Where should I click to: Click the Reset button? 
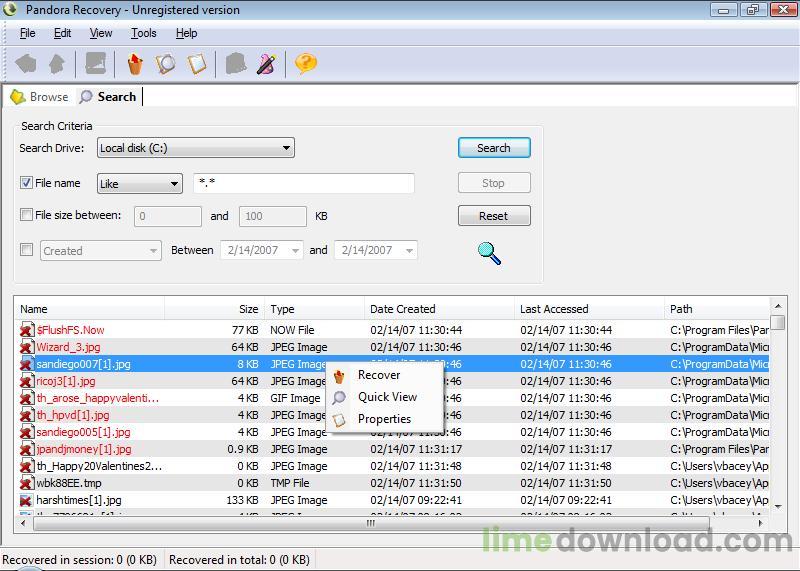coord(494,216)
